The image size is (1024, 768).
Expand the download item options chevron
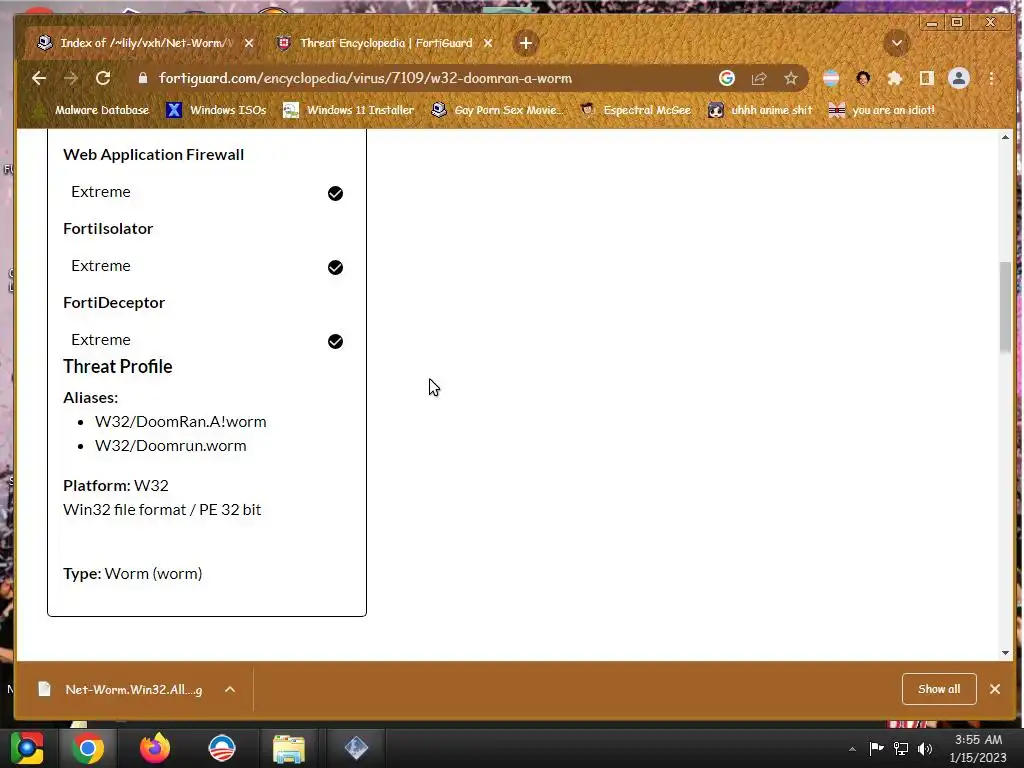(230, 690)
